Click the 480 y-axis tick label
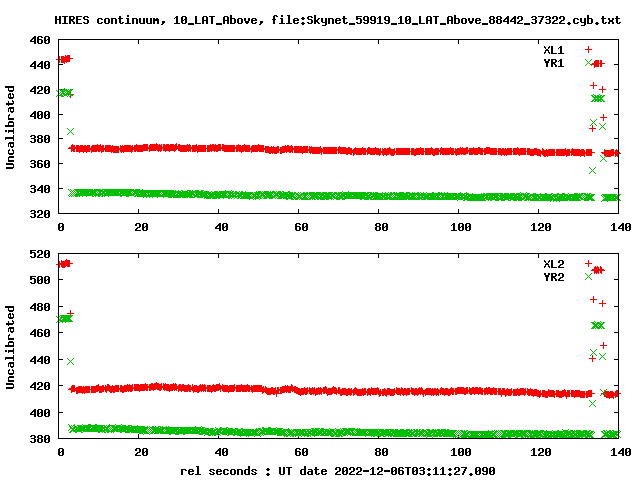The image size is (640, 480). tap(40, 307)
